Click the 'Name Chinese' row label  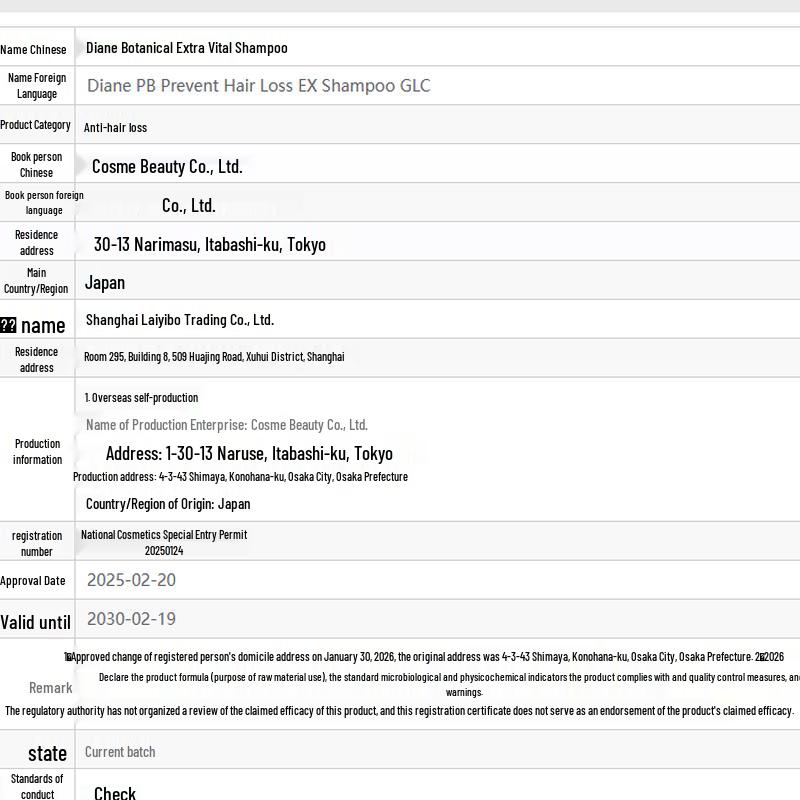(33, 49)
